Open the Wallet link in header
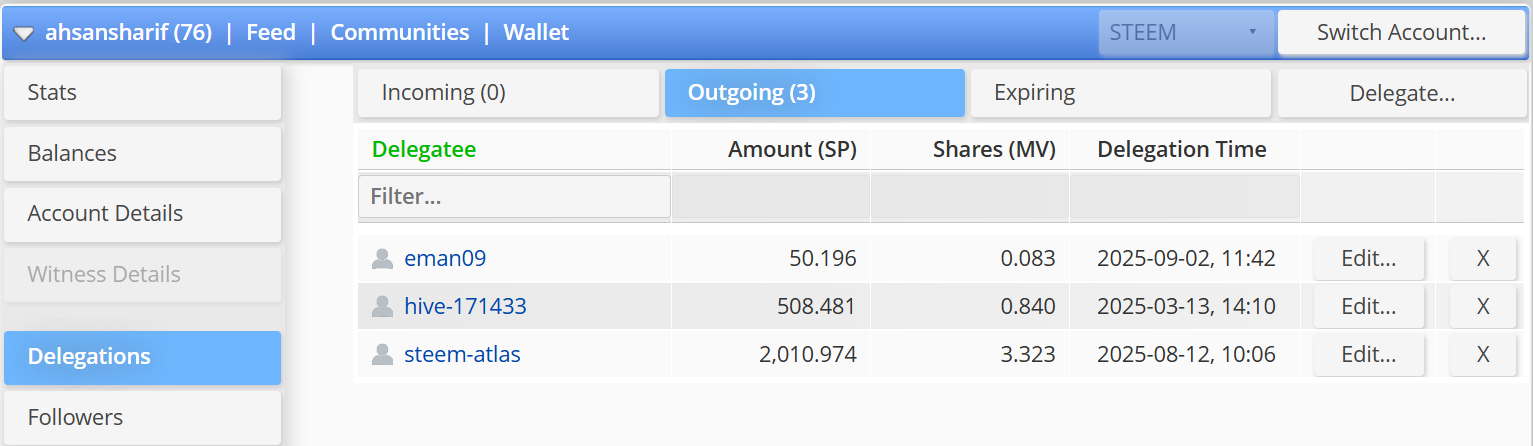The image size is (1533, 446). click(536, 32)
